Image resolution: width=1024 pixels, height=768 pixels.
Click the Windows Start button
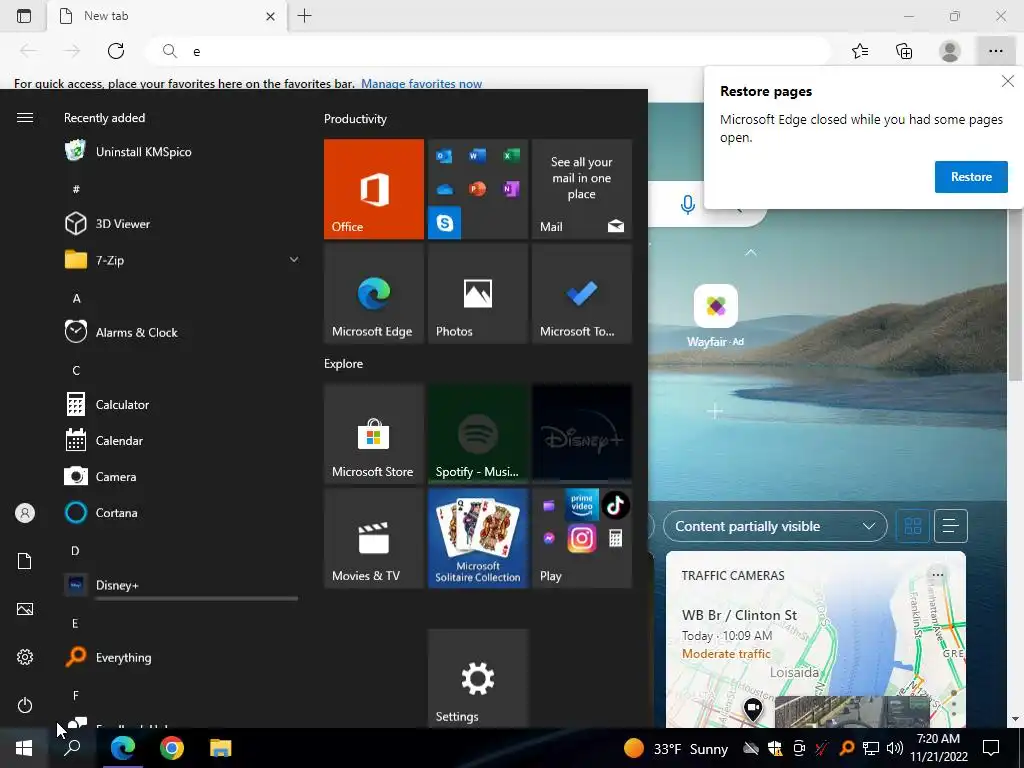click(24, 748)
